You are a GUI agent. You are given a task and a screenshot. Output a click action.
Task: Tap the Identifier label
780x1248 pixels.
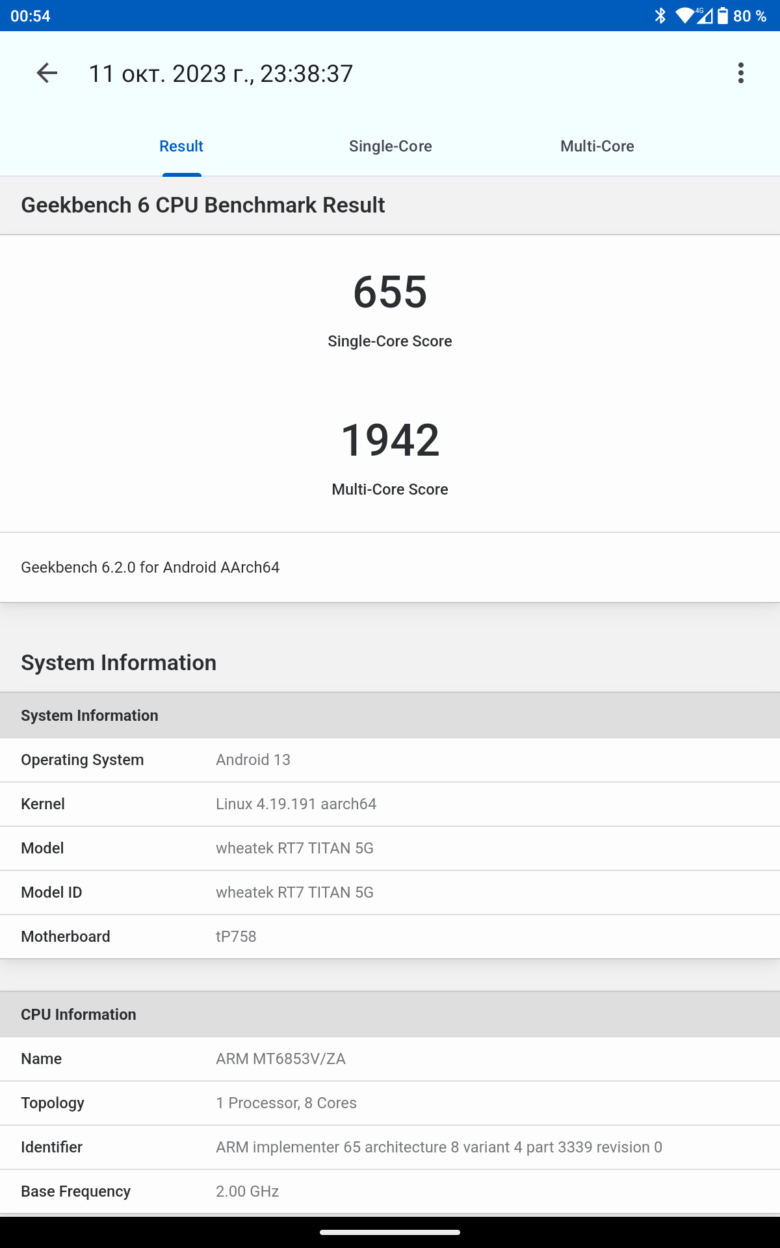coord(52,1147)
